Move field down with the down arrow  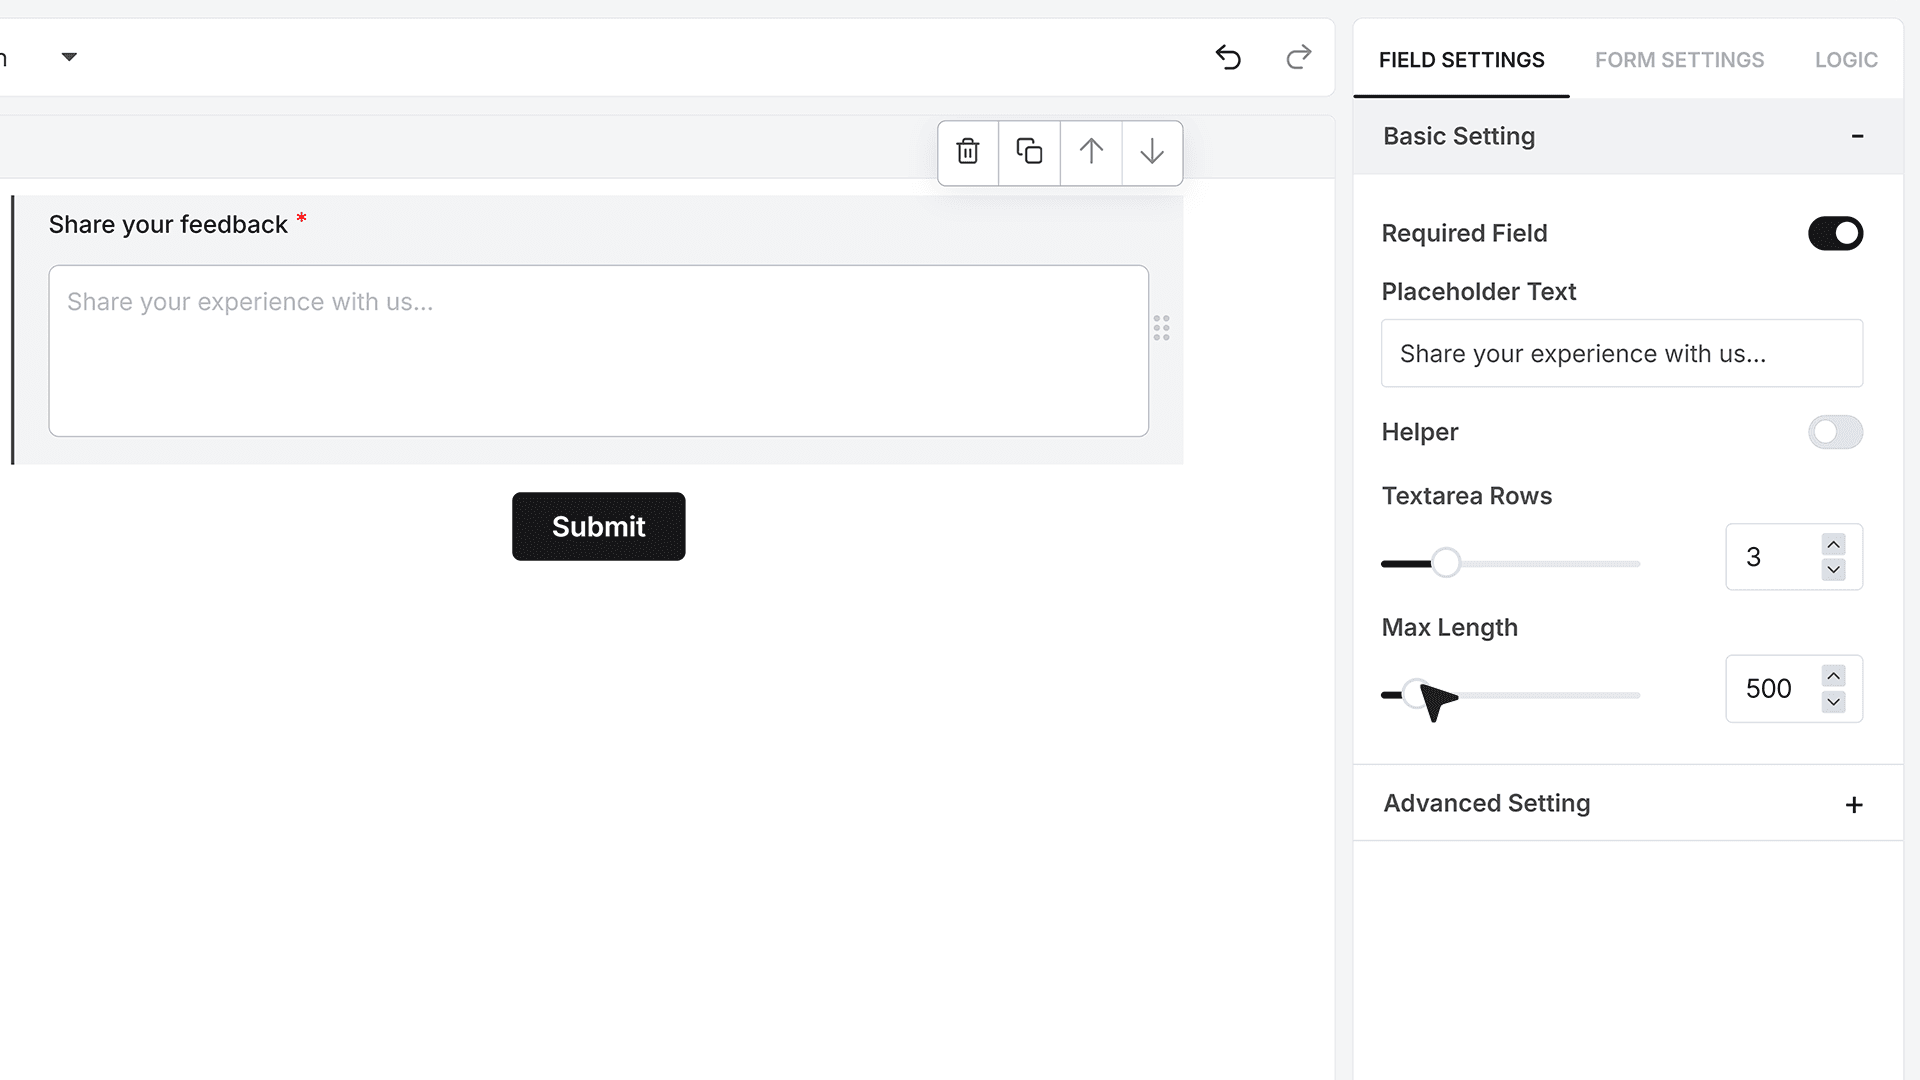pyautogui.click(x=1152, y=152)
